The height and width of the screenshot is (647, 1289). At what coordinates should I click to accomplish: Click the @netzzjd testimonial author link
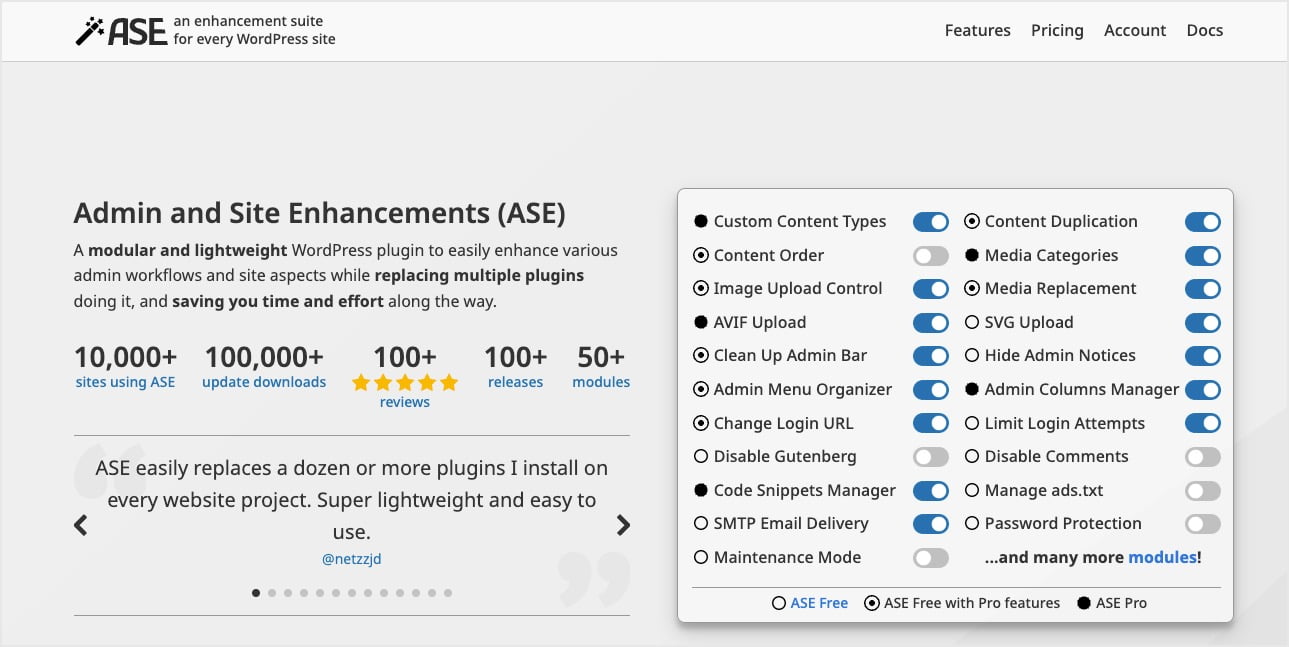point(351,559)
